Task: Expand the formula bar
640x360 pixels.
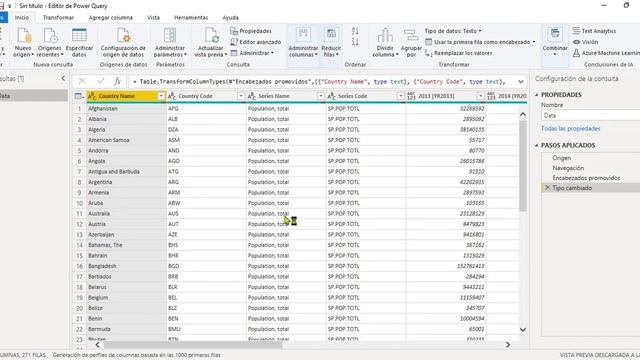Action: (x=521, y=82)
